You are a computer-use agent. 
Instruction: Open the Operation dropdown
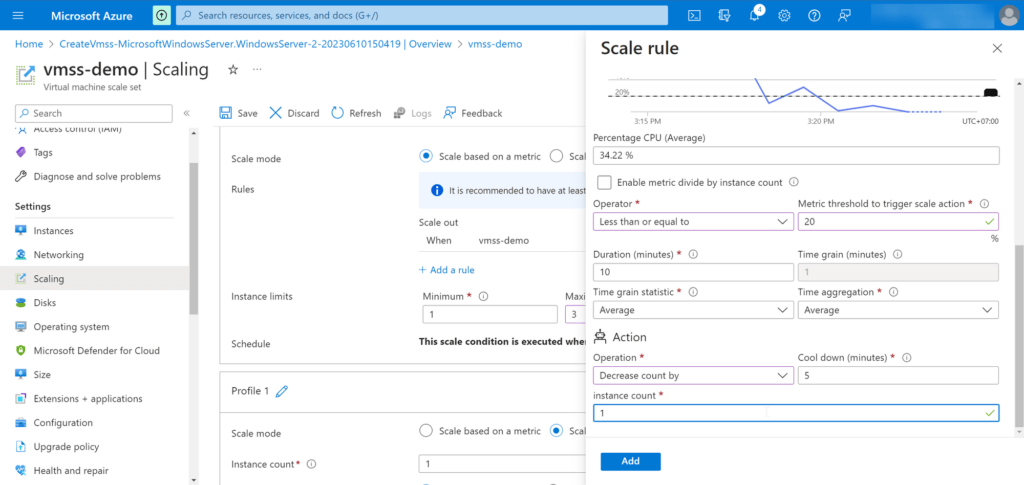pyautogui.click(x=694, y=376)
